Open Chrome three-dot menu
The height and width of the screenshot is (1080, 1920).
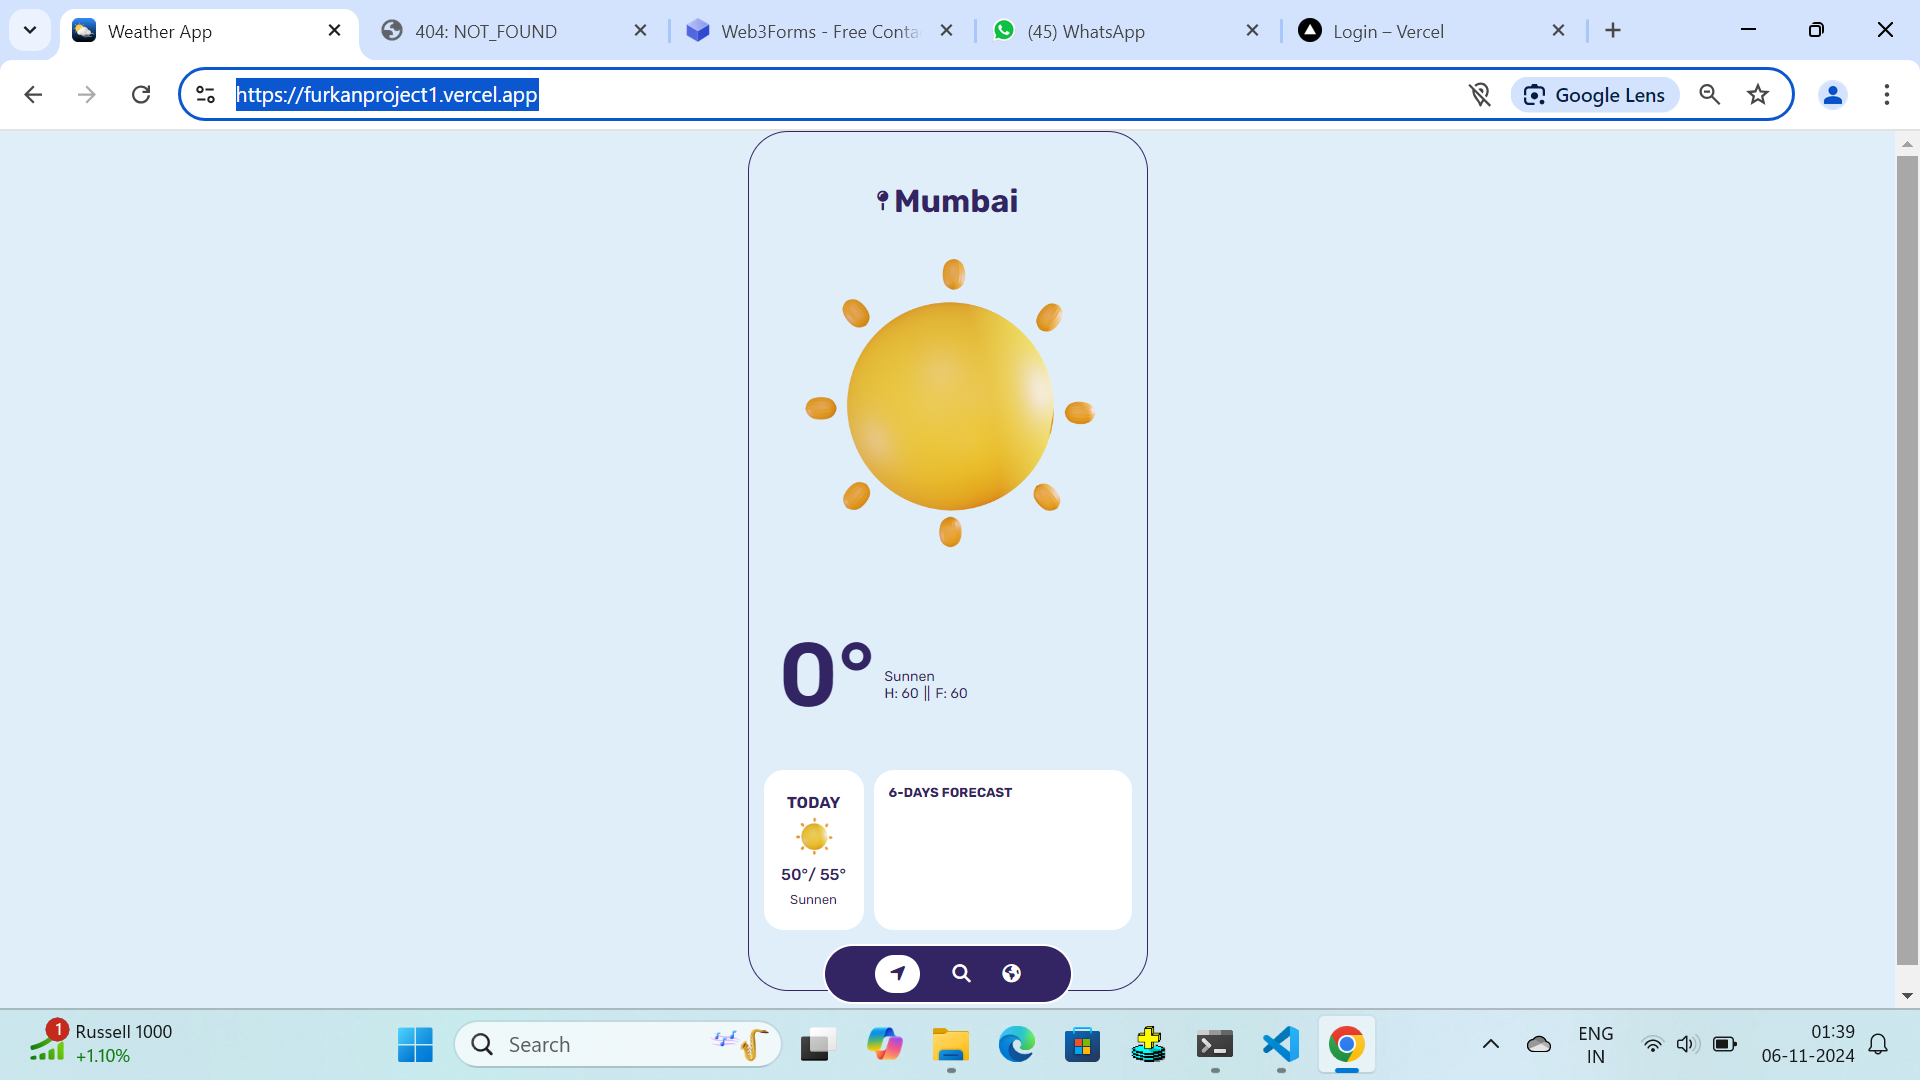tap(1886, 95)
